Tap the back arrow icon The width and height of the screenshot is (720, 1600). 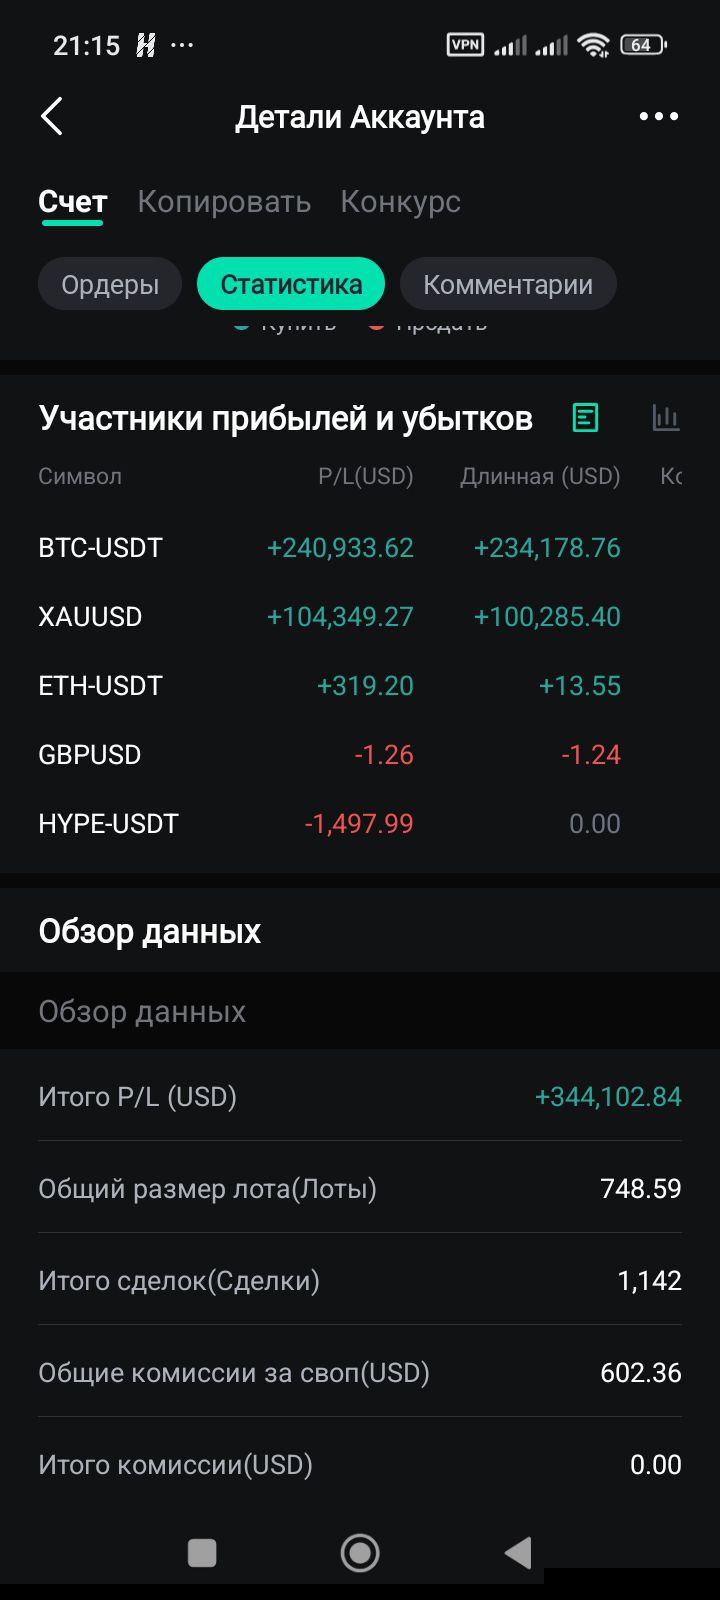52,116
